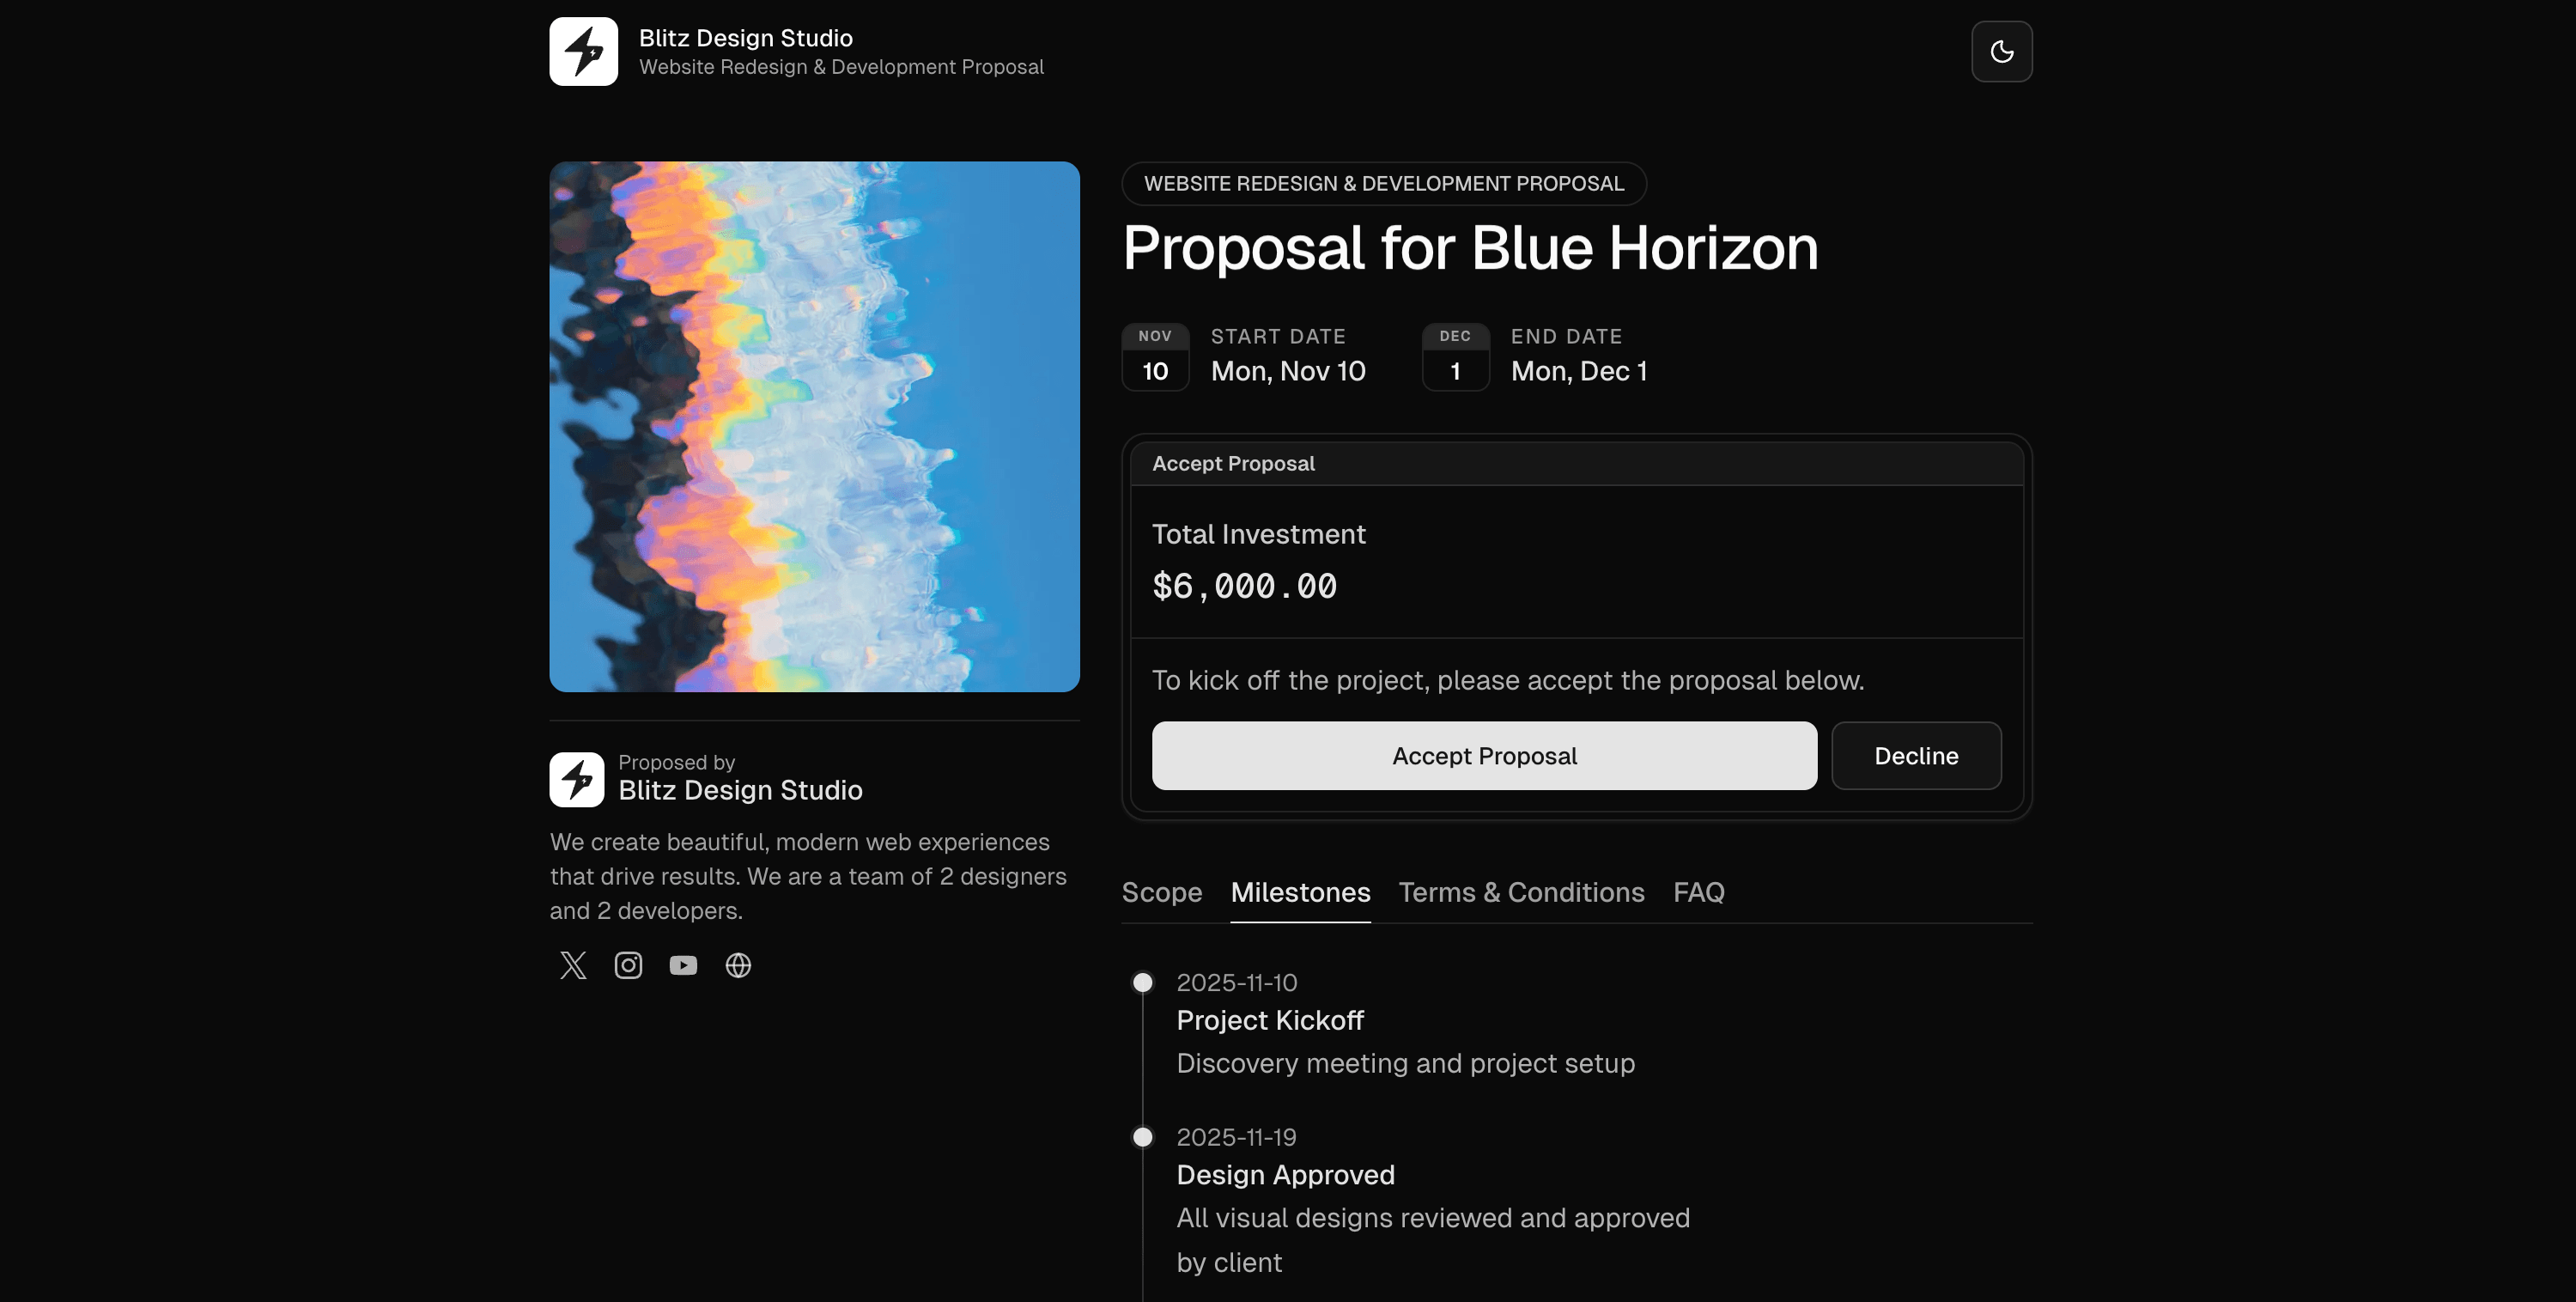Click the Nov 10 calendar date icon
Viewport: 2576px width, 1302px height.
(x=1155, y=357)
